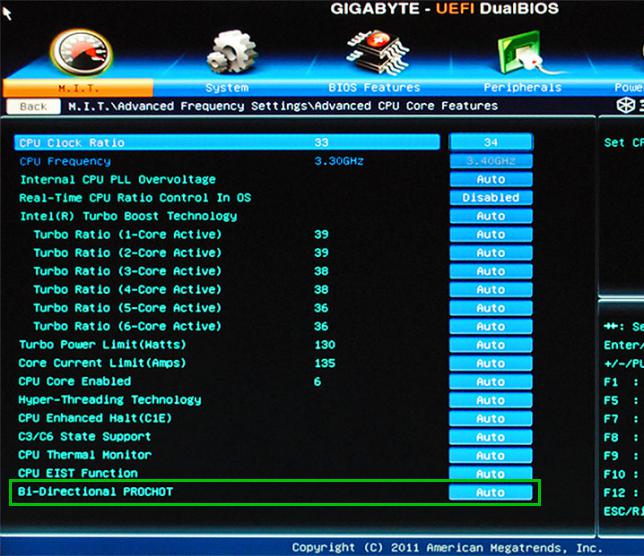644x556 pixels.
Task: Open CPU Core Enabled Auto dropdown
Action: point(491,381)
